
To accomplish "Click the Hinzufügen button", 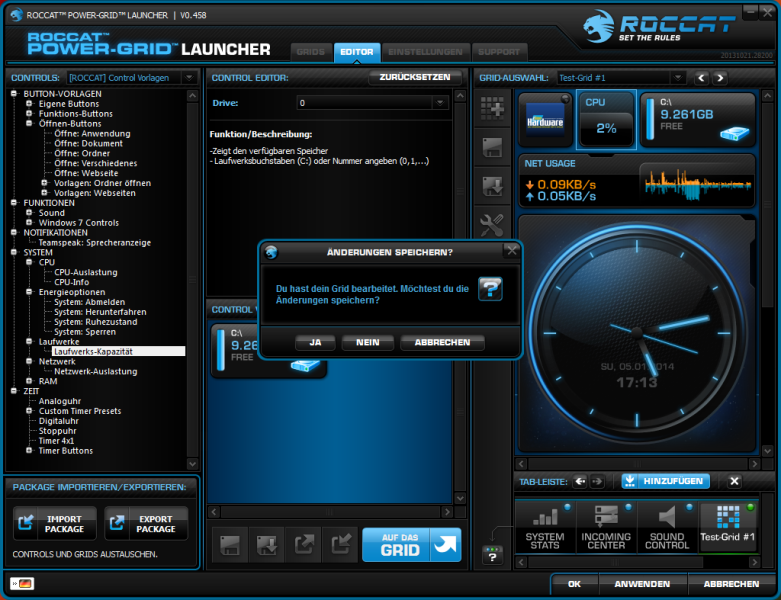I will coord(665,481).
